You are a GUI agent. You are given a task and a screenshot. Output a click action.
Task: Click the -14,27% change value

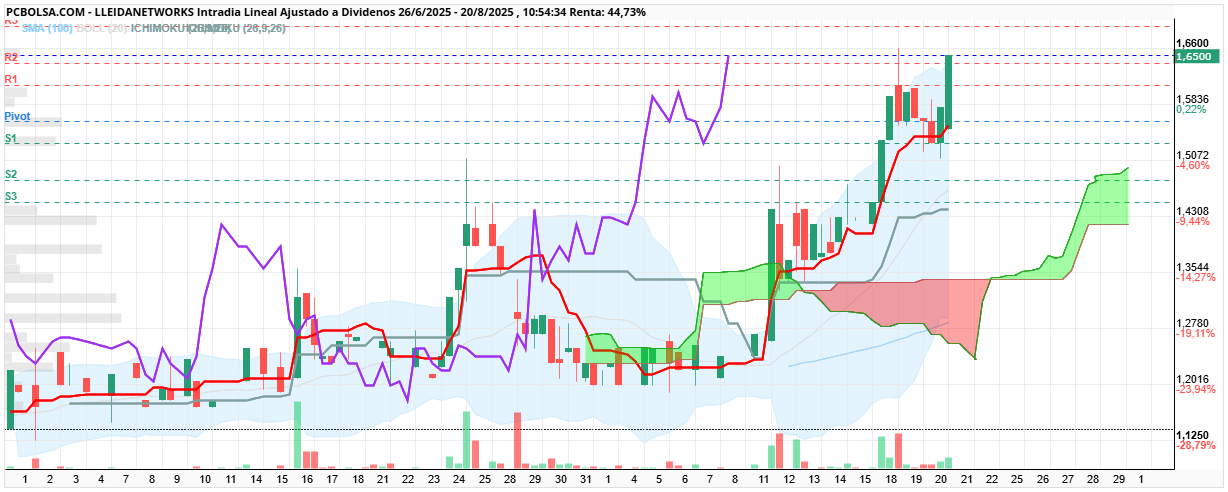click(1196, 278)
